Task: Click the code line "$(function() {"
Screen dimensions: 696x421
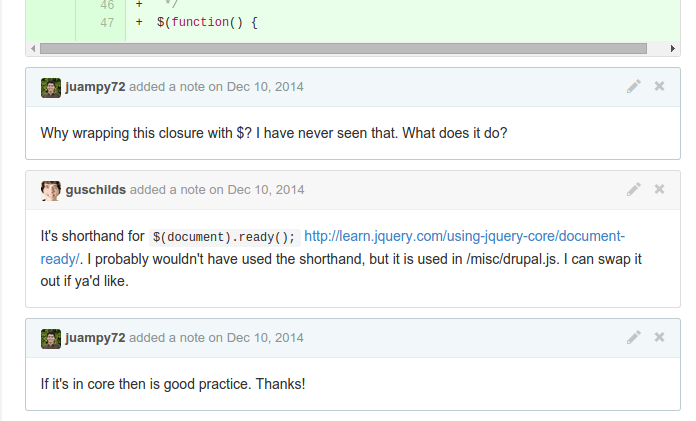Action: click(x=207, y=22)
